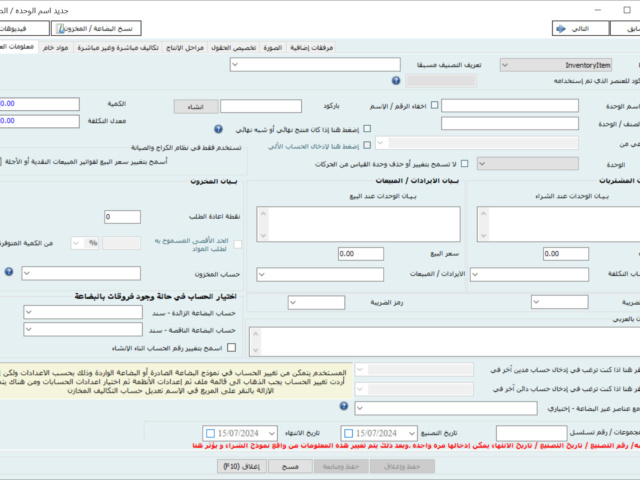Click the purchase price 0.00 field
This screenshot has height=480, width=640.
coord(566,254)
